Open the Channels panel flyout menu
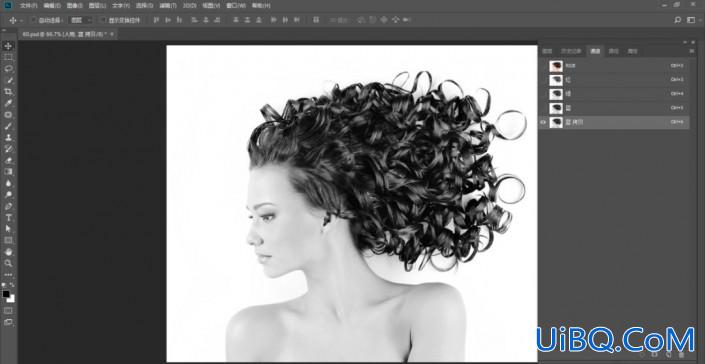Viewport: 705px width, 364px height. click(692, 51)
